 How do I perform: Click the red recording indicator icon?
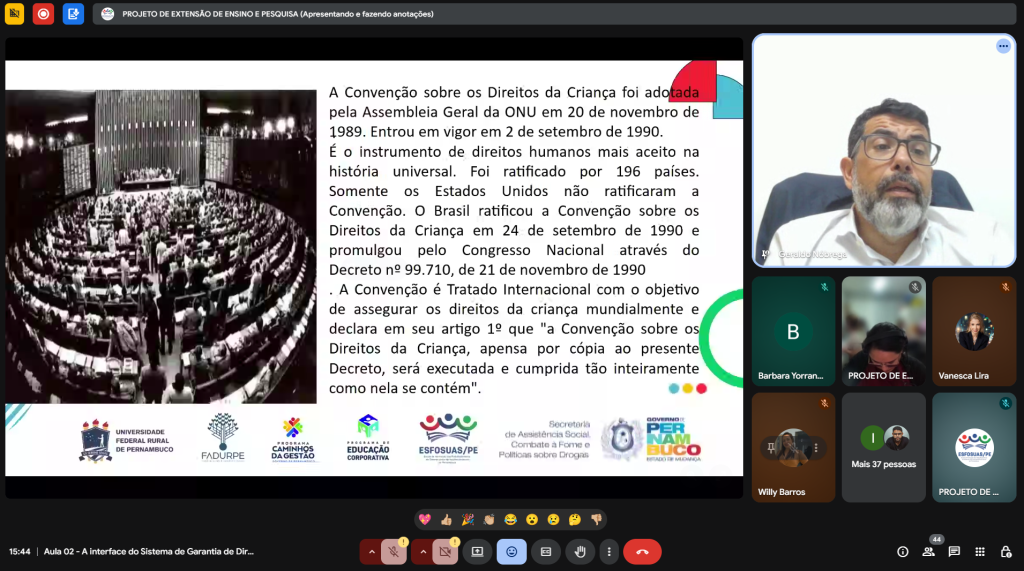click(x=43, y=14)
